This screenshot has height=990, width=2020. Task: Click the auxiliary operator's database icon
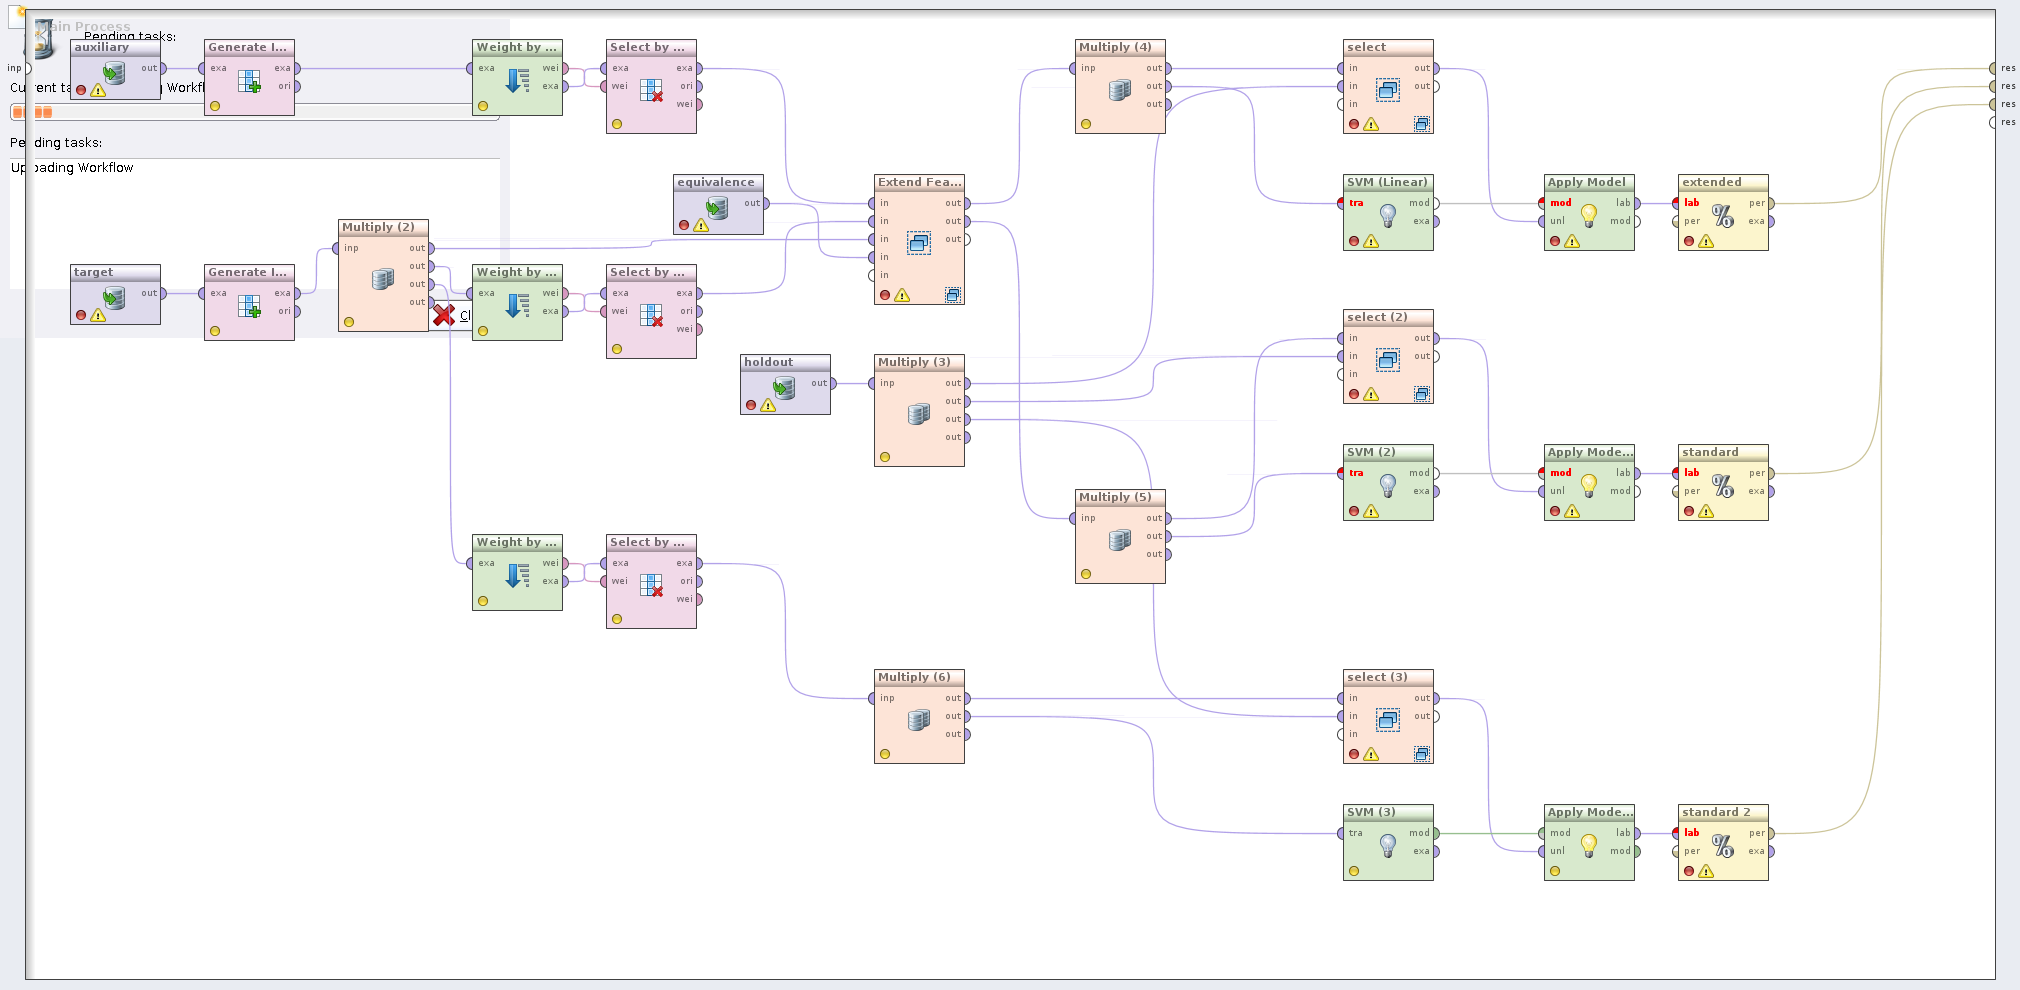(114, 72)
